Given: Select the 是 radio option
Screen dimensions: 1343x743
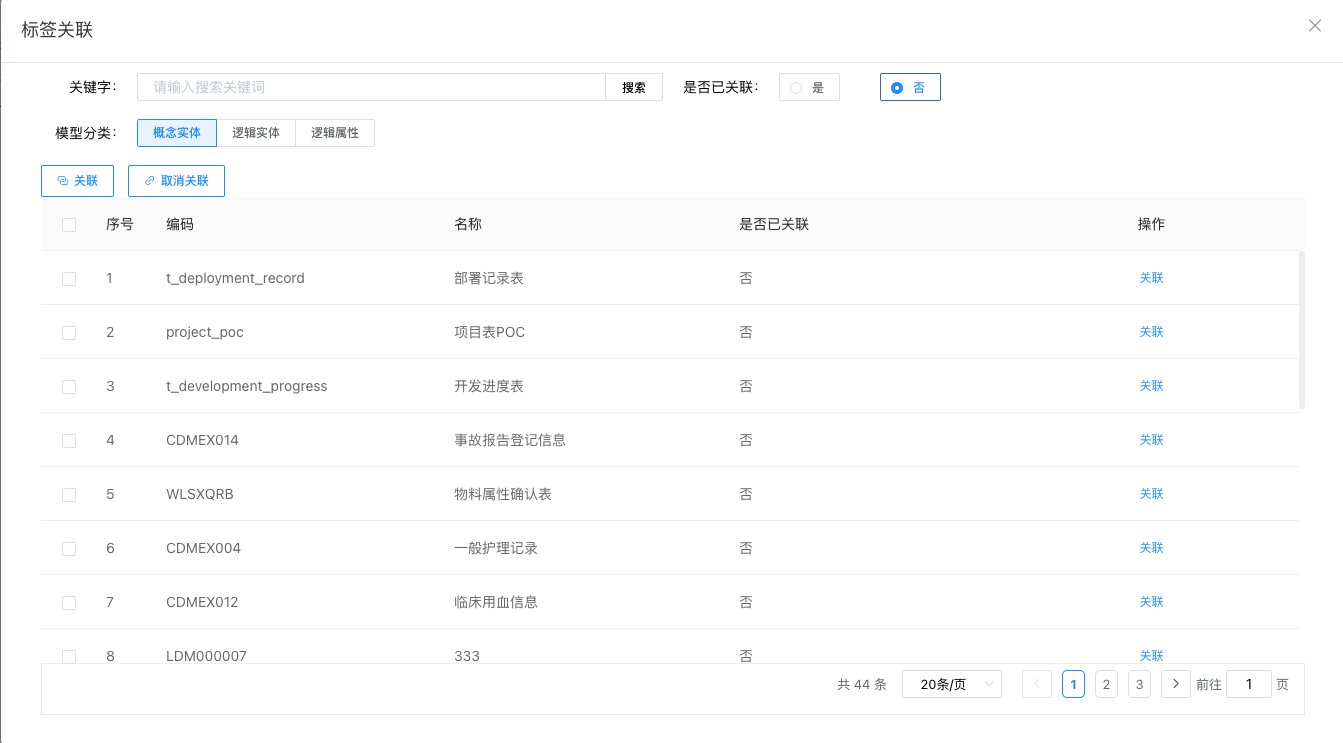Looking at the screenshot, I should pyautogui.click(x=809, y=88).
